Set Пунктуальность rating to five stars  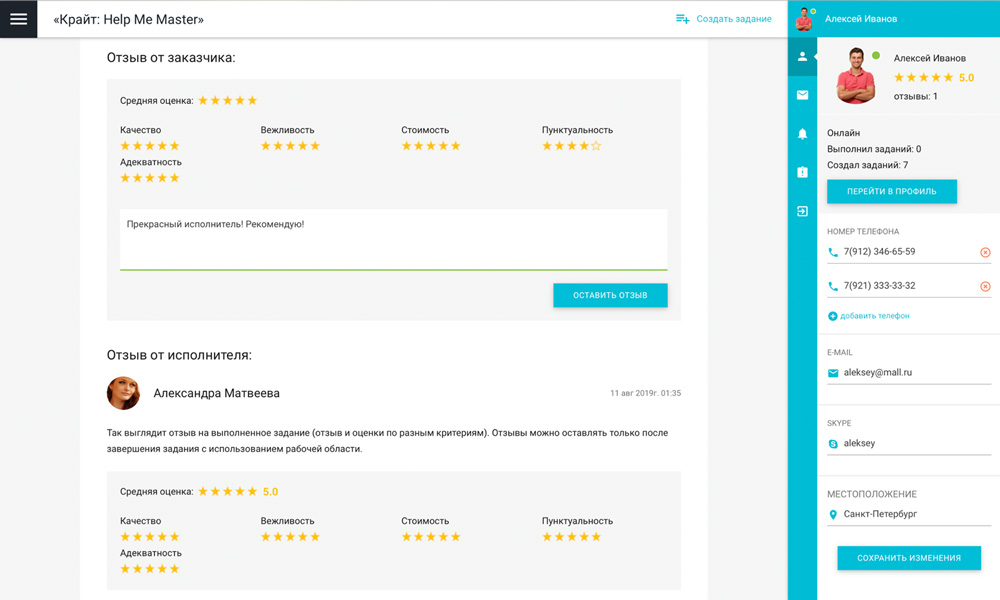point(597,146)
